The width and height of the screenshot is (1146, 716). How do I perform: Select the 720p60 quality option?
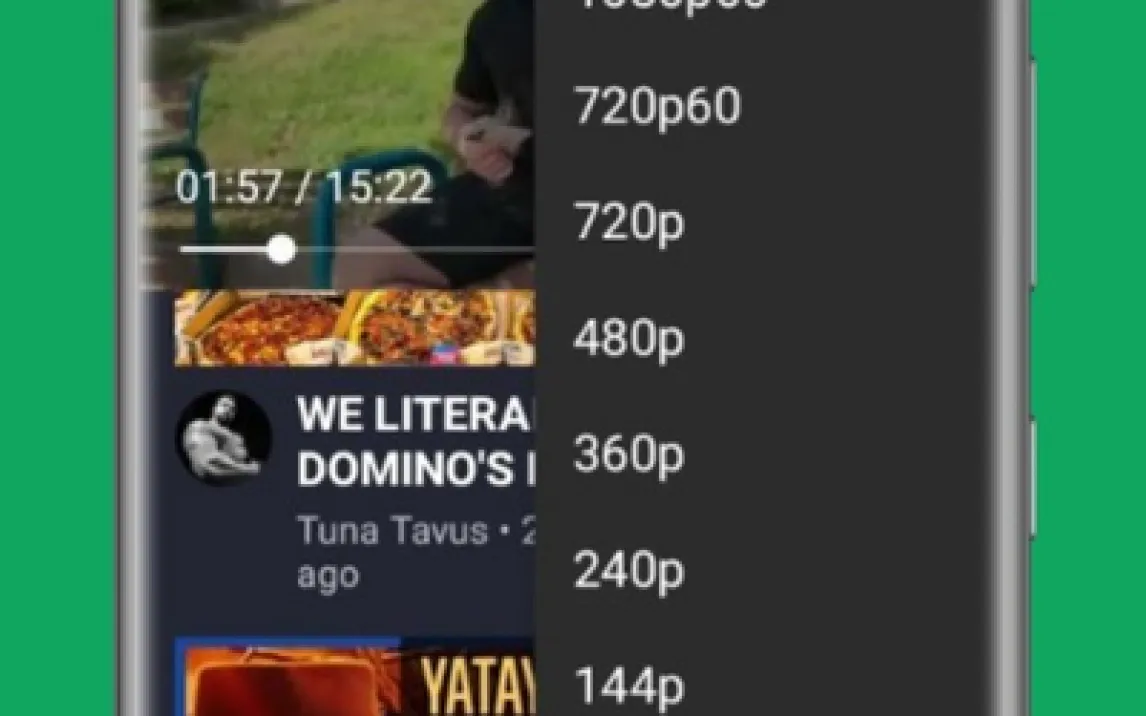tap(760, 107)
